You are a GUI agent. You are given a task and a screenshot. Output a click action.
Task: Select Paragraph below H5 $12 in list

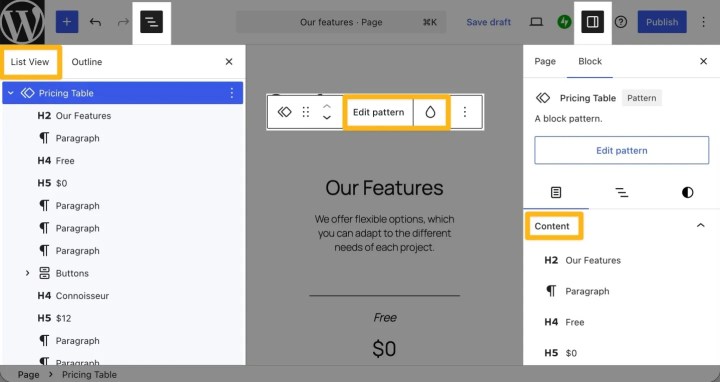coord(123,341)
